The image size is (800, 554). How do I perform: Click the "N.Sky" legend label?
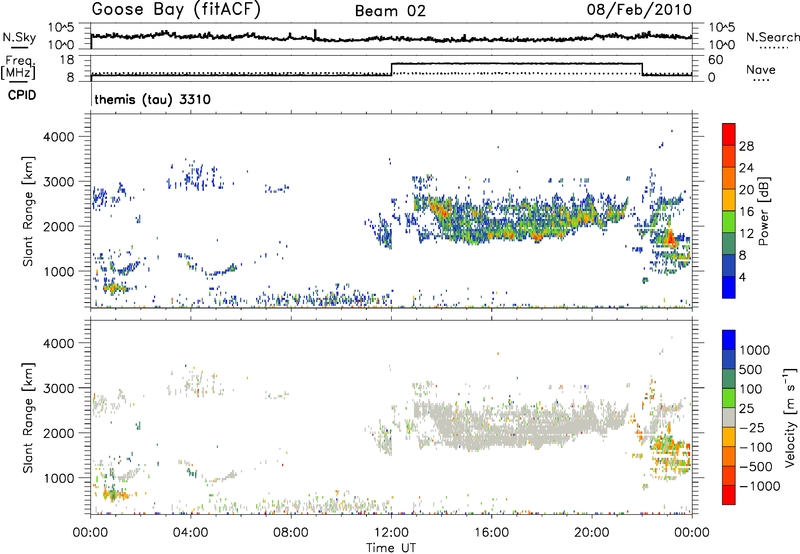[19, 37]
